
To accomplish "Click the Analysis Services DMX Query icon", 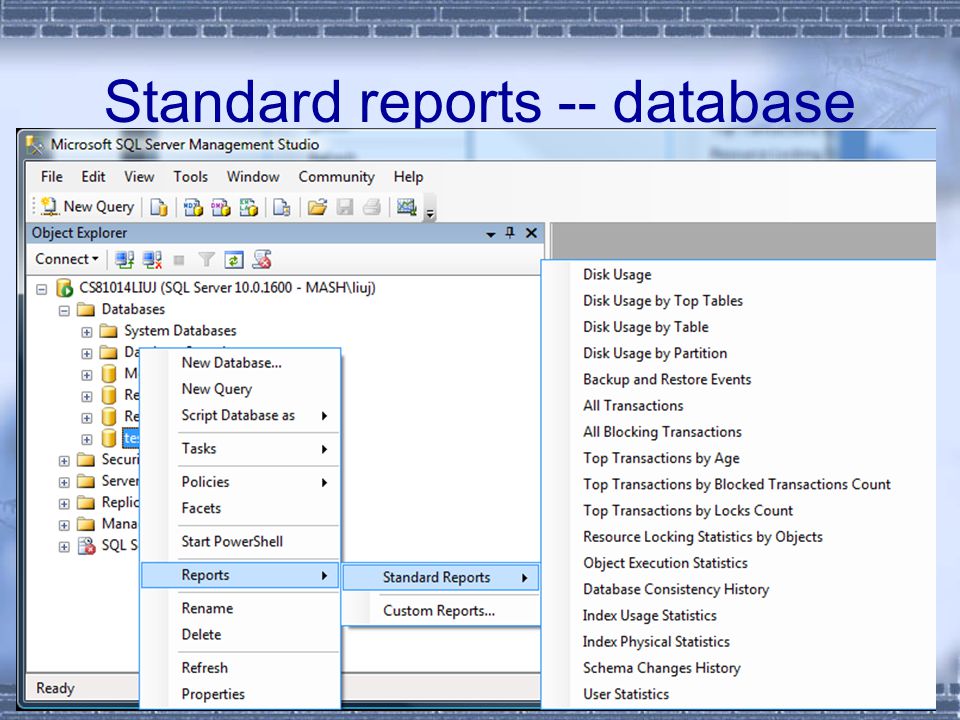I will point(221,208).
